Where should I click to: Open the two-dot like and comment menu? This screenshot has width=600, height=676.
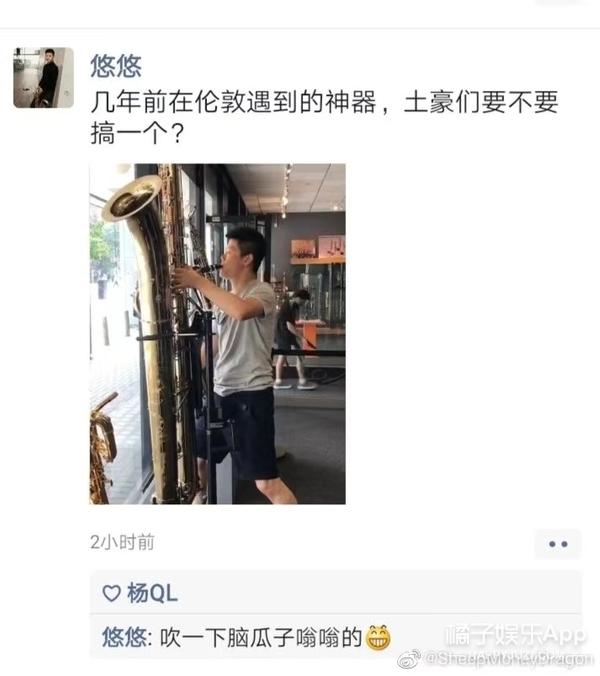pos(558,544)
